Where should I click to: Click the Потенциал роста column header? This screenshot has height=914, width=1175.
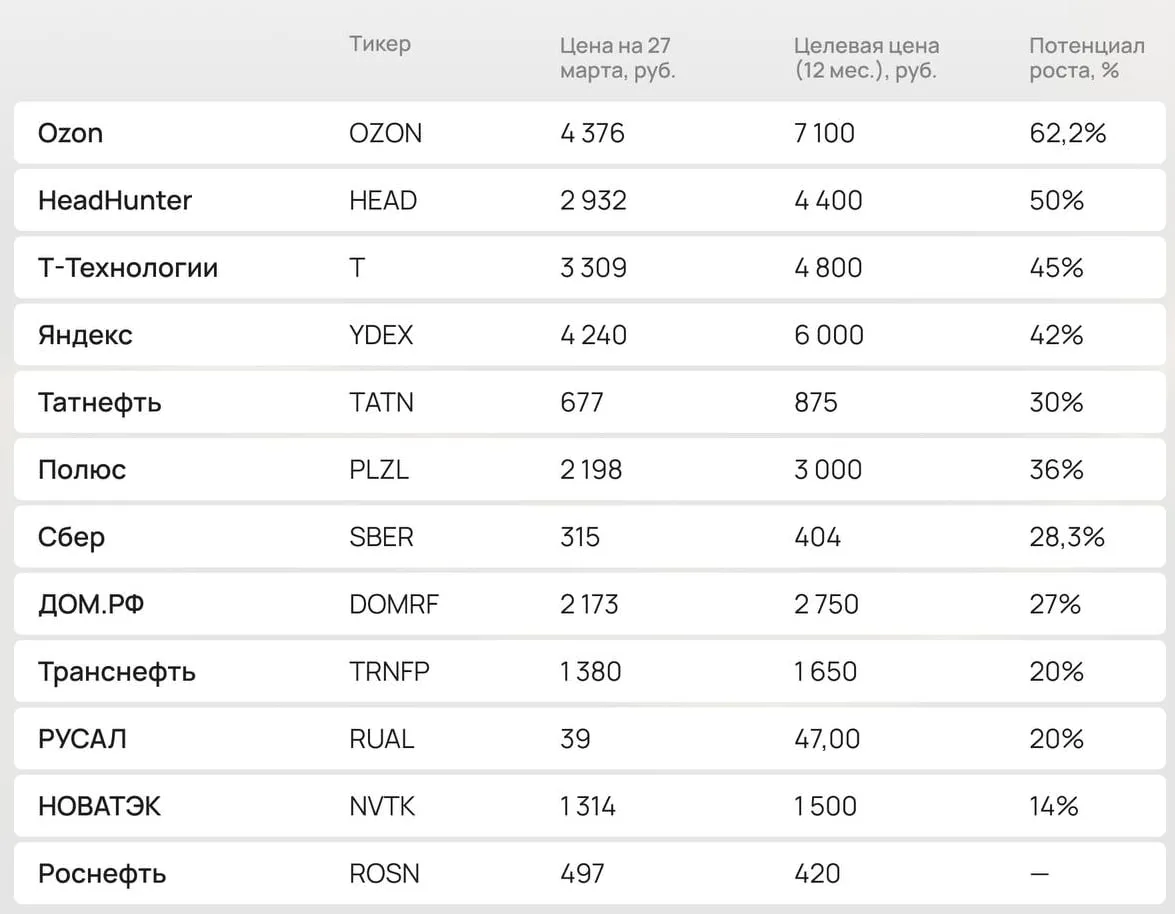point(1086,58)
